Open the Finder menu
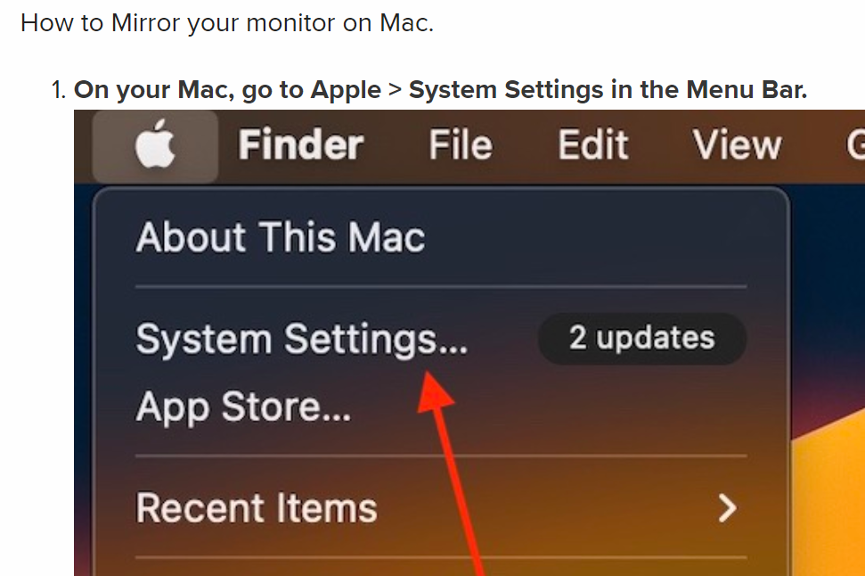Screen dimensions: 866x577 [301, 145]
